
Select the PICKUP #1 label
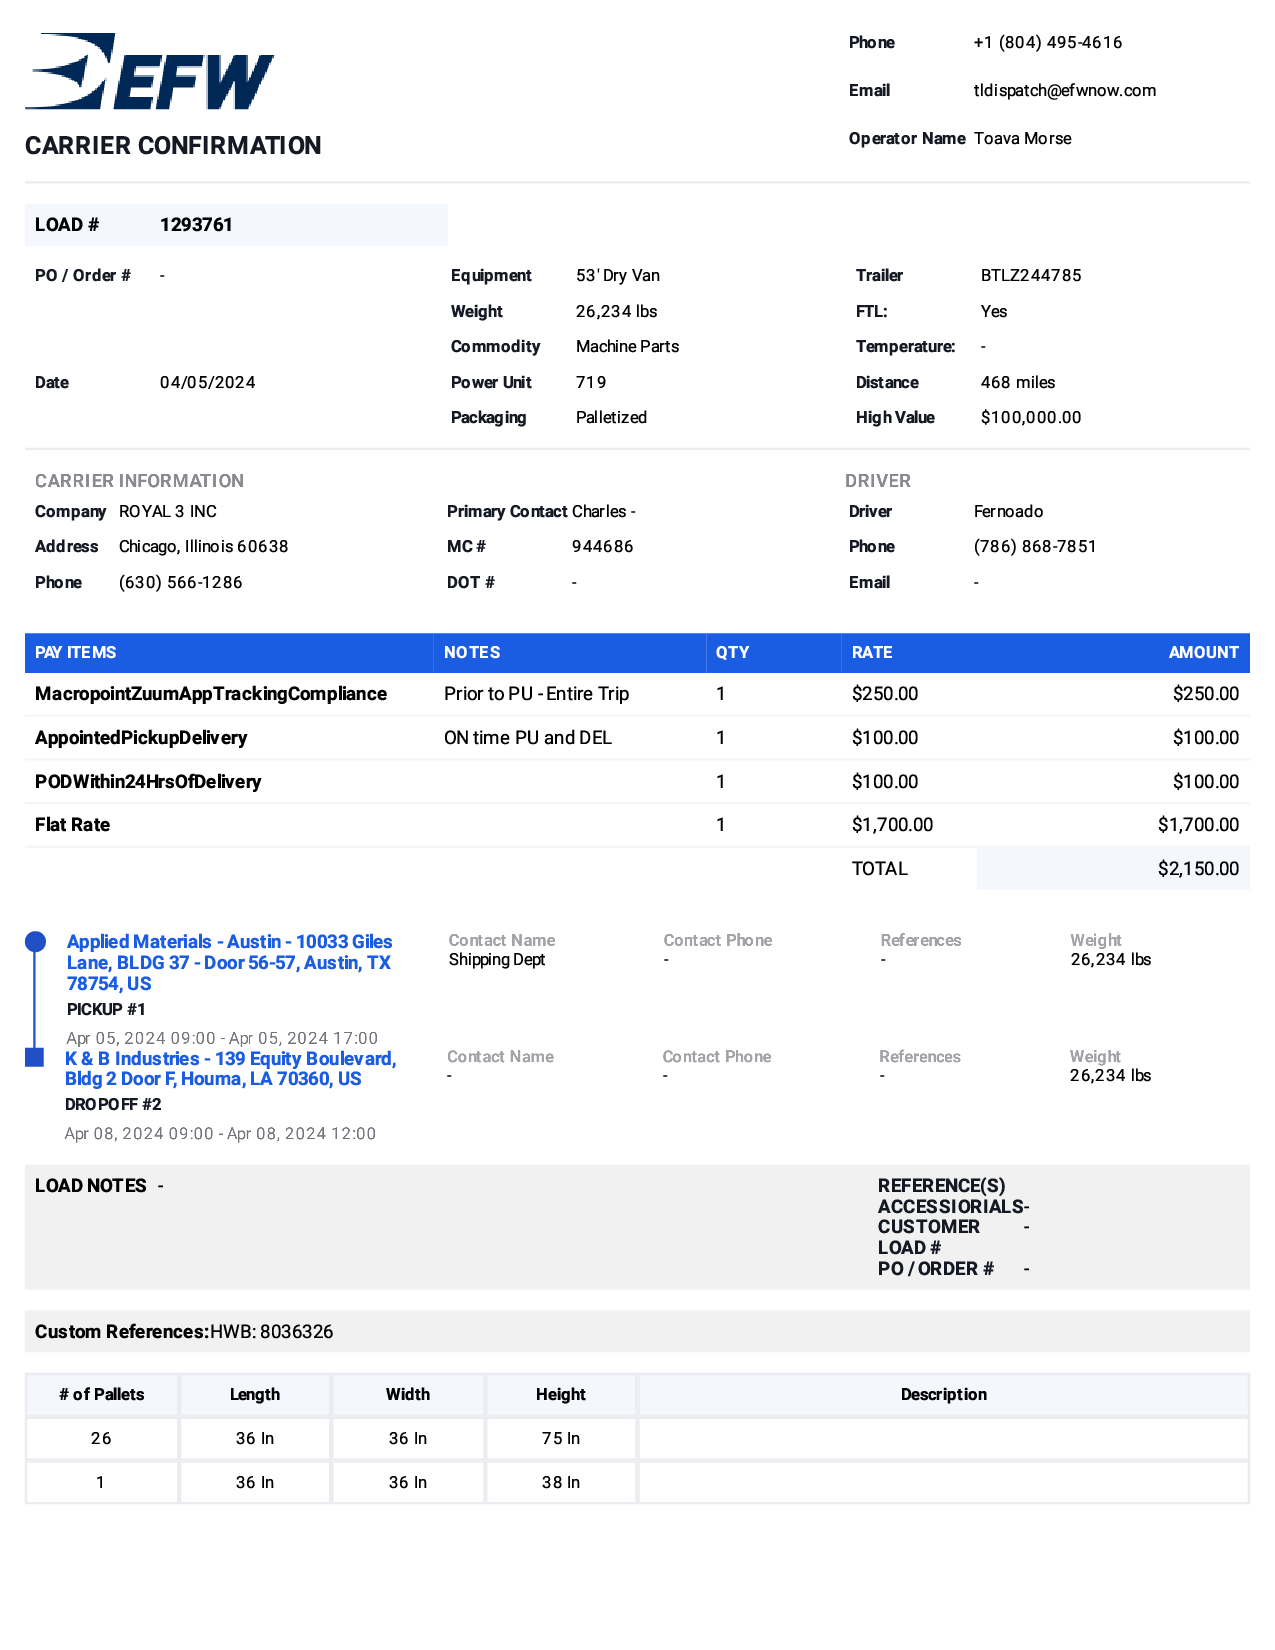click(106, 1009)
